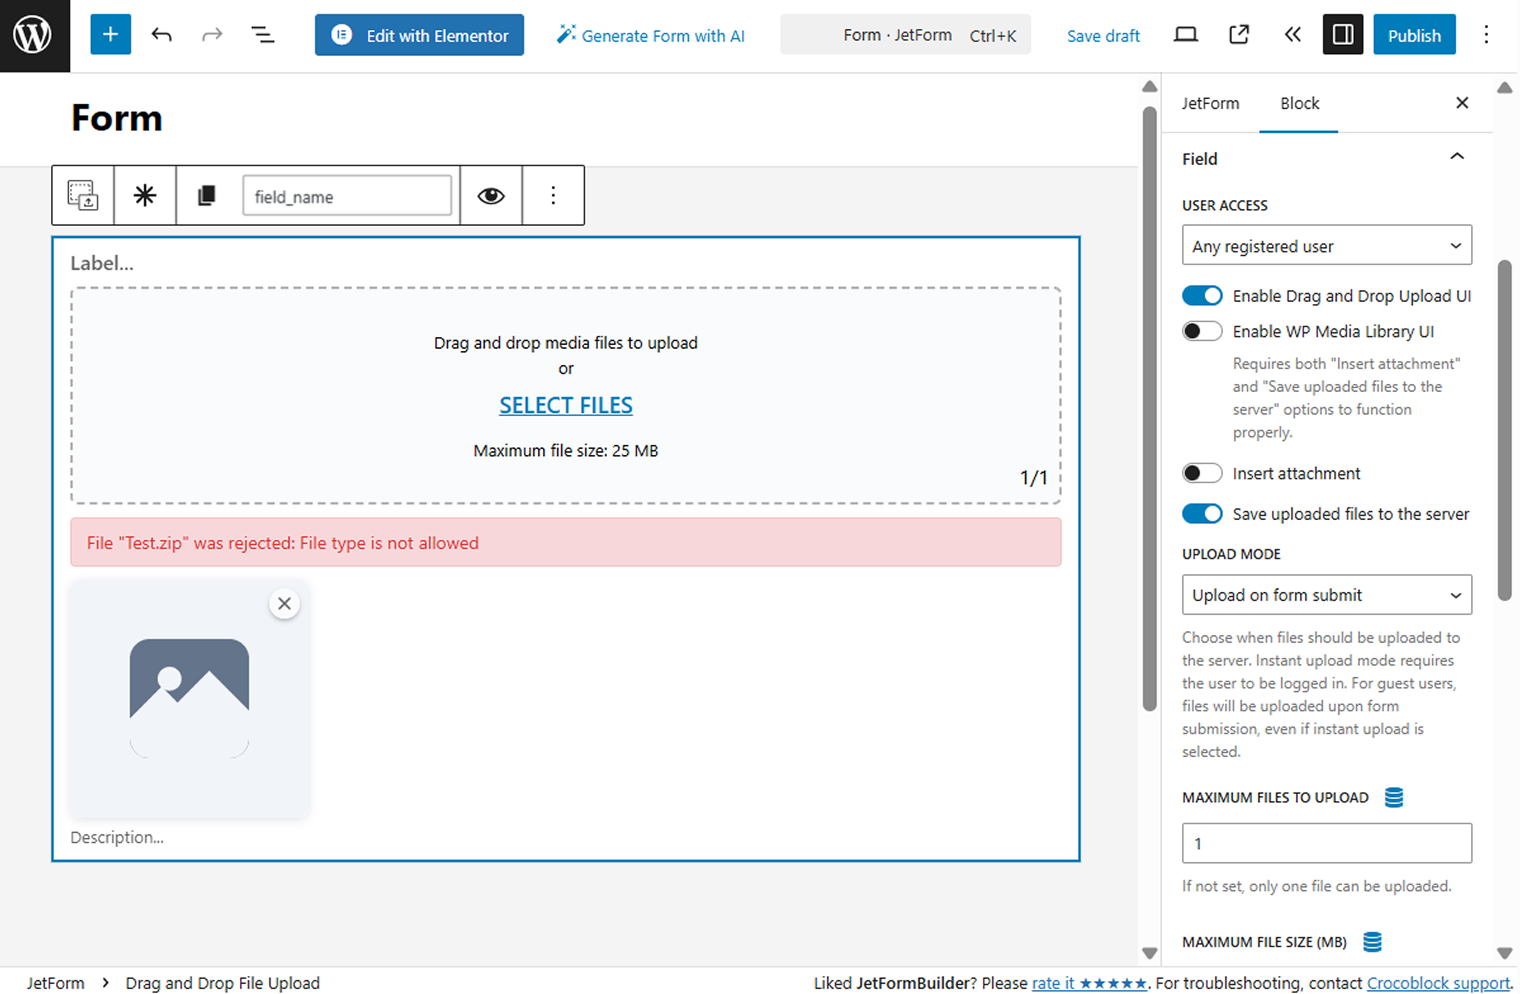Click the sidebar scrollbar up arrow
Viewport: 1520px width, 994px height.
1505,88
